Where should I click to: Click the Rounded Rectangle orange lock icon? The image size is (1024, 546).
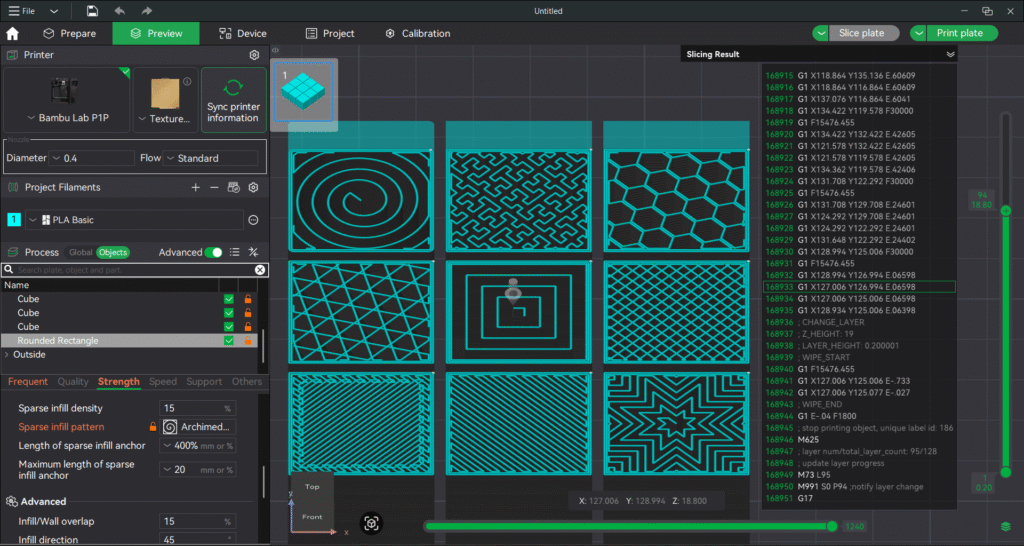(x=248, y=340)
